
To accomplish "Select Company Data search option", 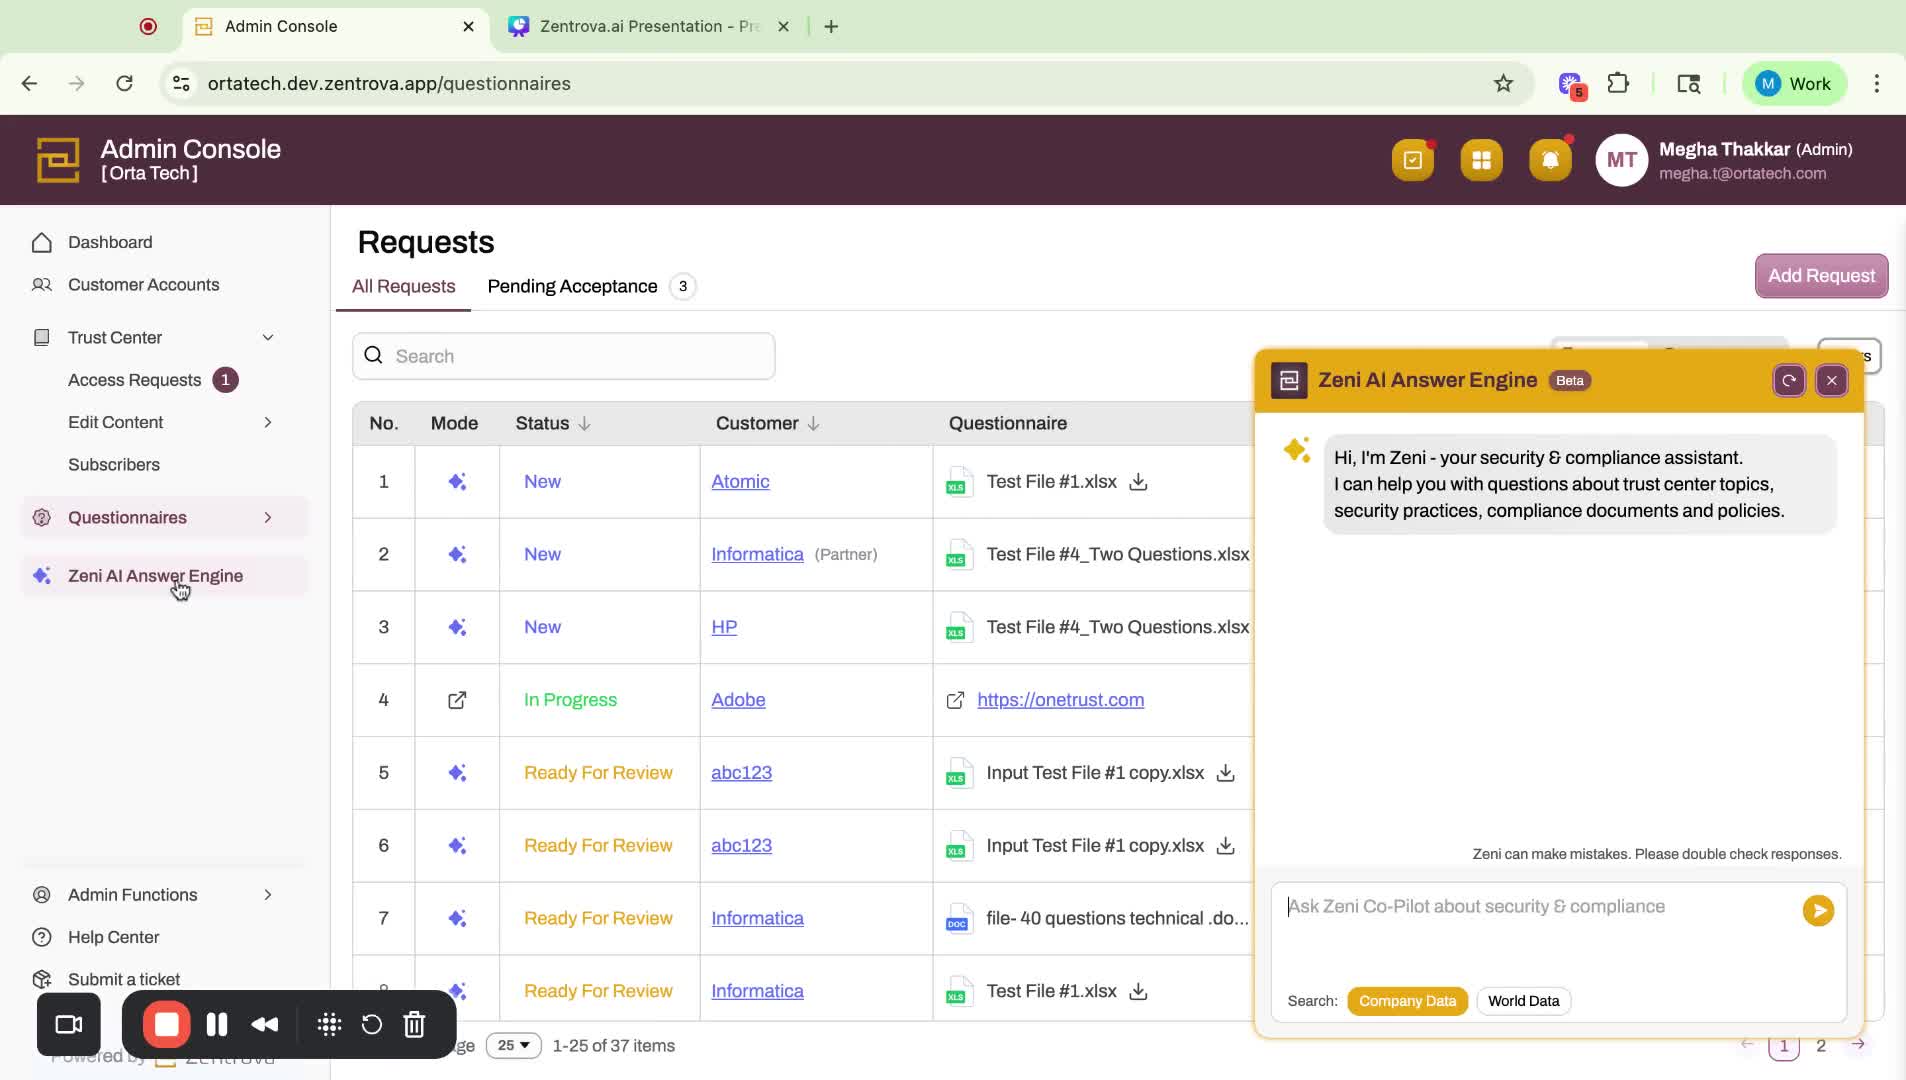I will pos(1407,1001).
